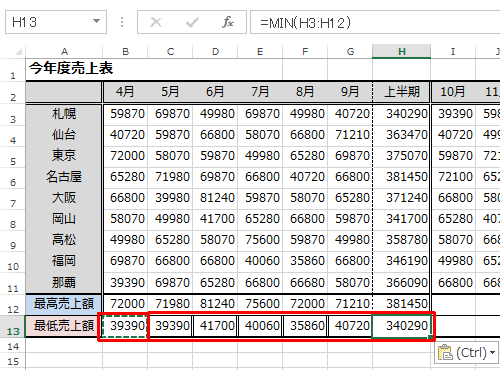
Task: Open the Paste Options (Ctrl) button
Action: (x=467, y=352)
